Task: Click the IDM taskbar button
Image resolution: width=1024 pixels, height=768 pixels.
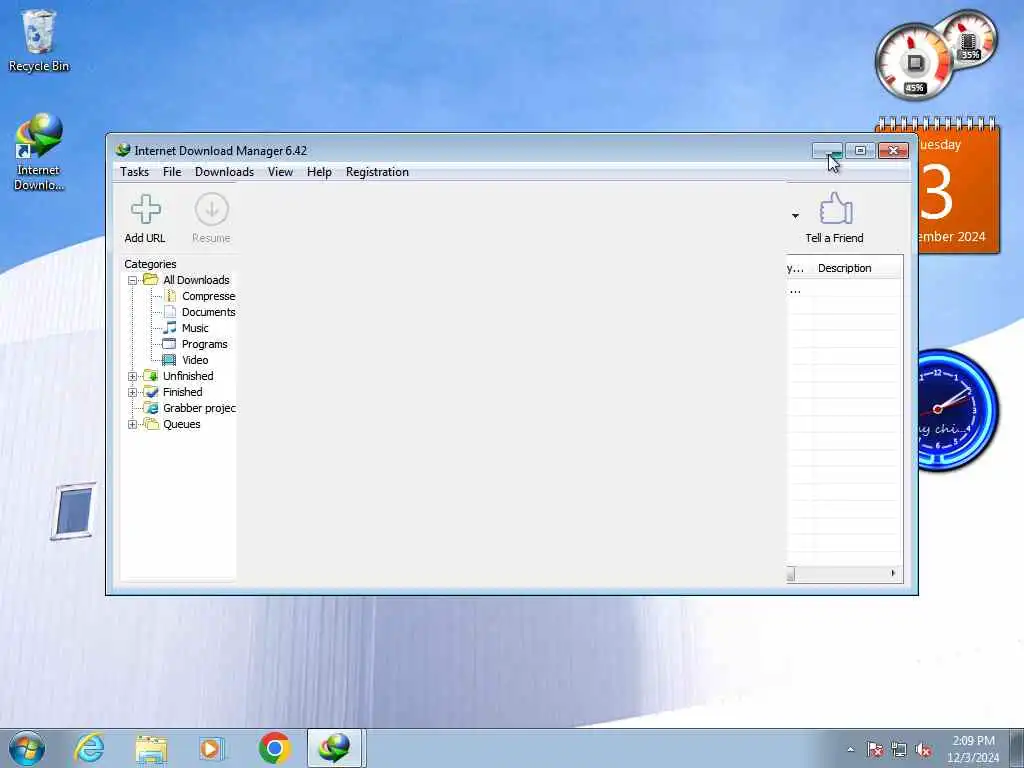Action: click(x=334, y=748)
